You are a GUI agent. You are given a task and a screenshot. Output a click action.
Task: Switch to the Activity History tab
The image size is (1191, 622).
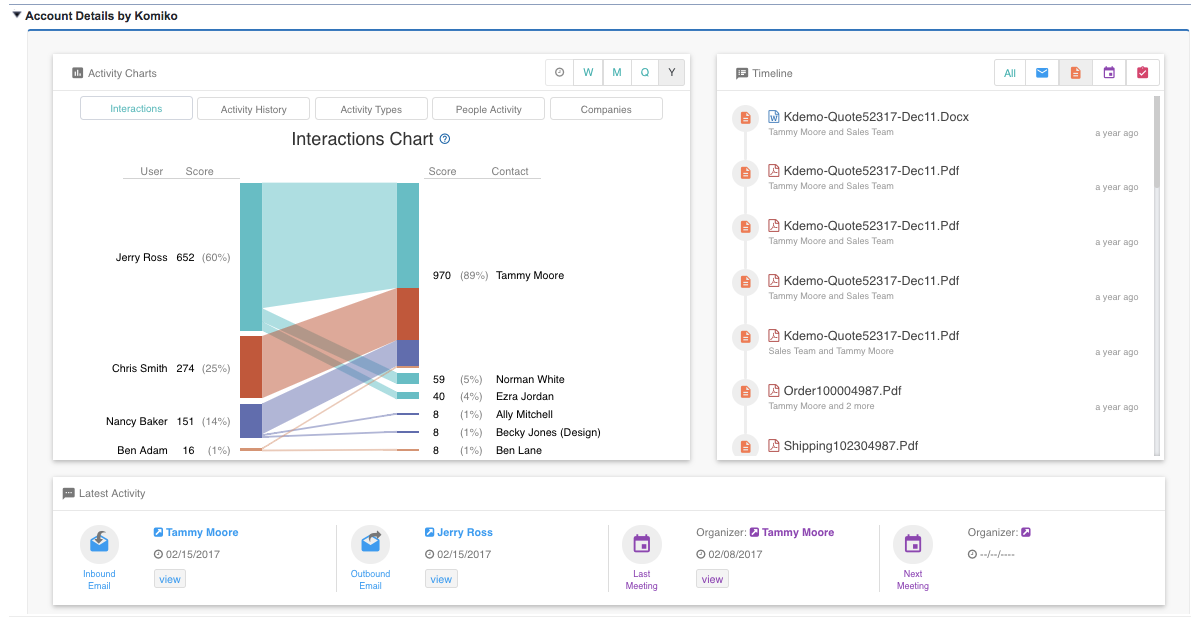pyautogui.click(x=253, y=108)
